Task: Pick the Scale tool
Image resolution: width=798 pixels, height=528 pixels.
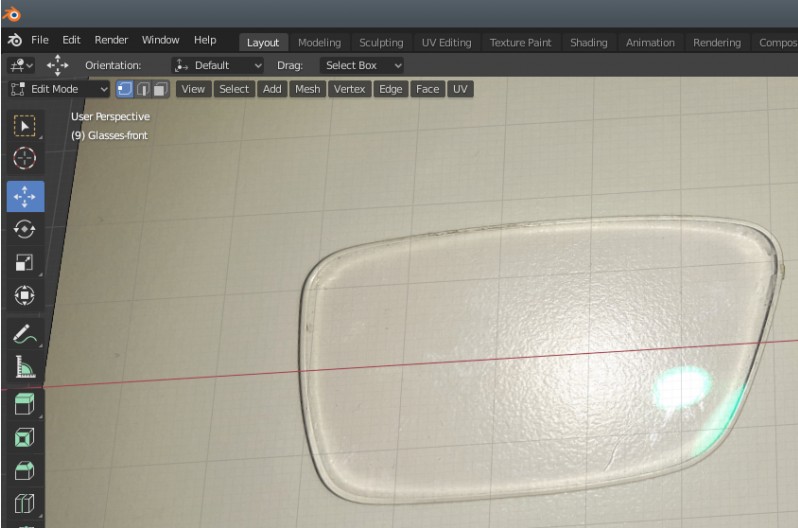Action: pos(25,263)
